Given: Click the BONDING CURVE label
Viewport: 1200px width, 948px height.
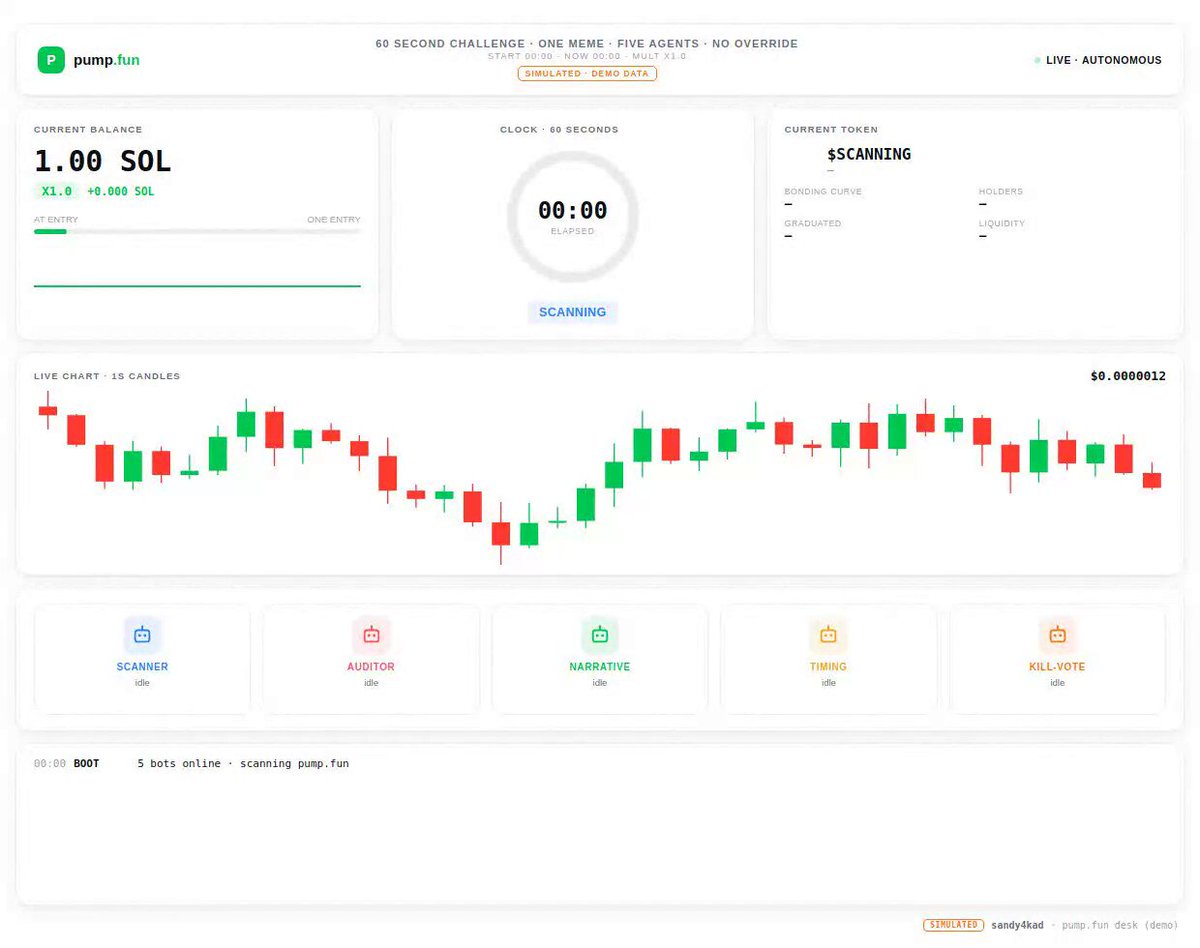Looking at the screenshot, I should (823, 191).
